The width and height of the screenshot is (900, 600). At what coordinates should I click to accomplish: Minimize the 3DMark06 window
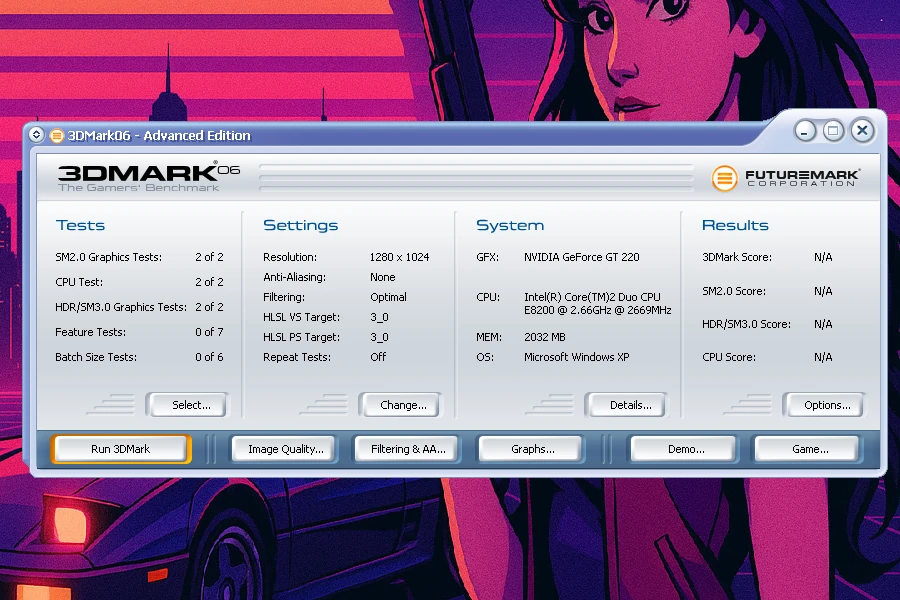[805, 131]
